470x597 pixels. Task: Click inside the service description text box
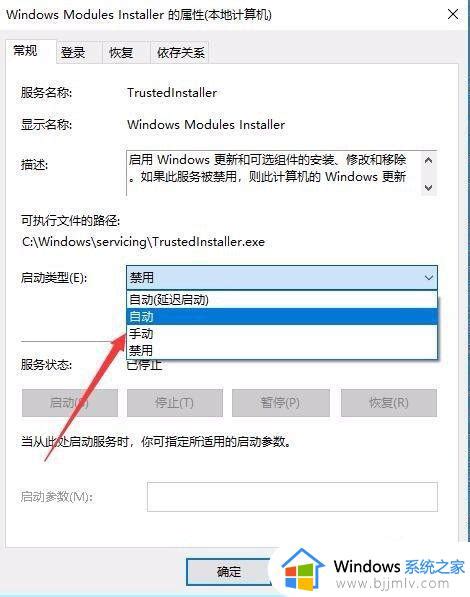(x=274, y=173)
